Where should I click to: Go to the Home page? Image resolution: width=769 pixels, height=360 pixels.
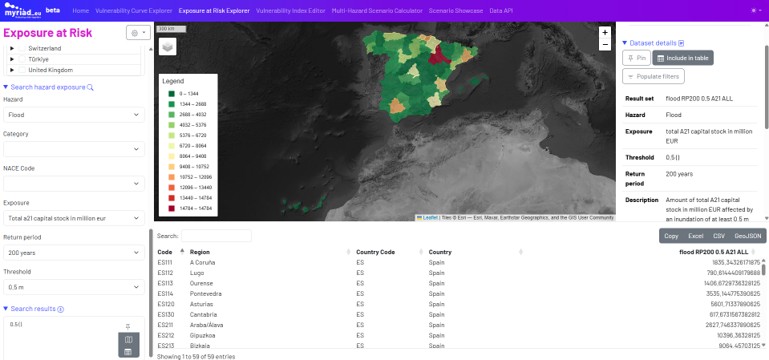tap(80, 11)
